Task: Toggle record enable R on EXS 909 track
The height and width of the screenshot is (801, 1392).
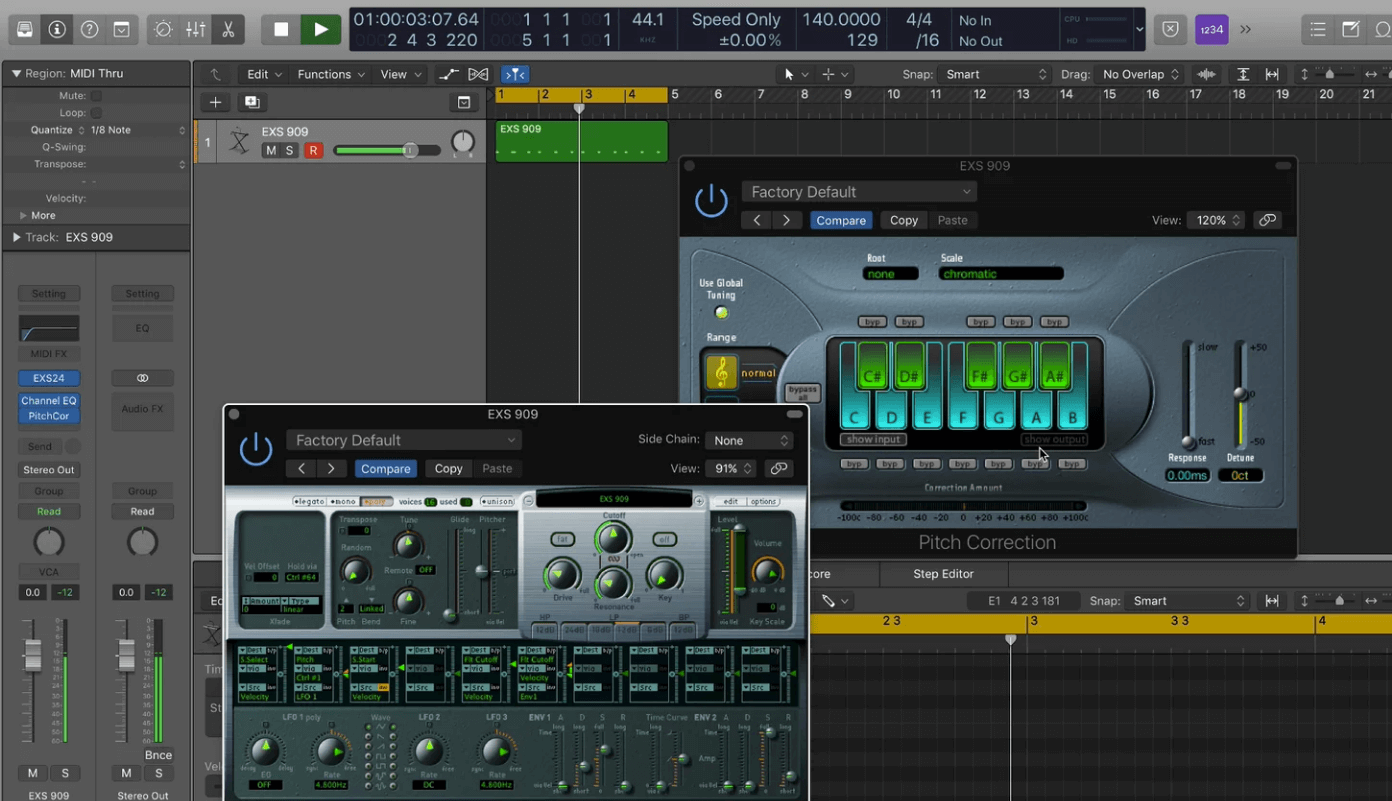Action: (313, 150)
